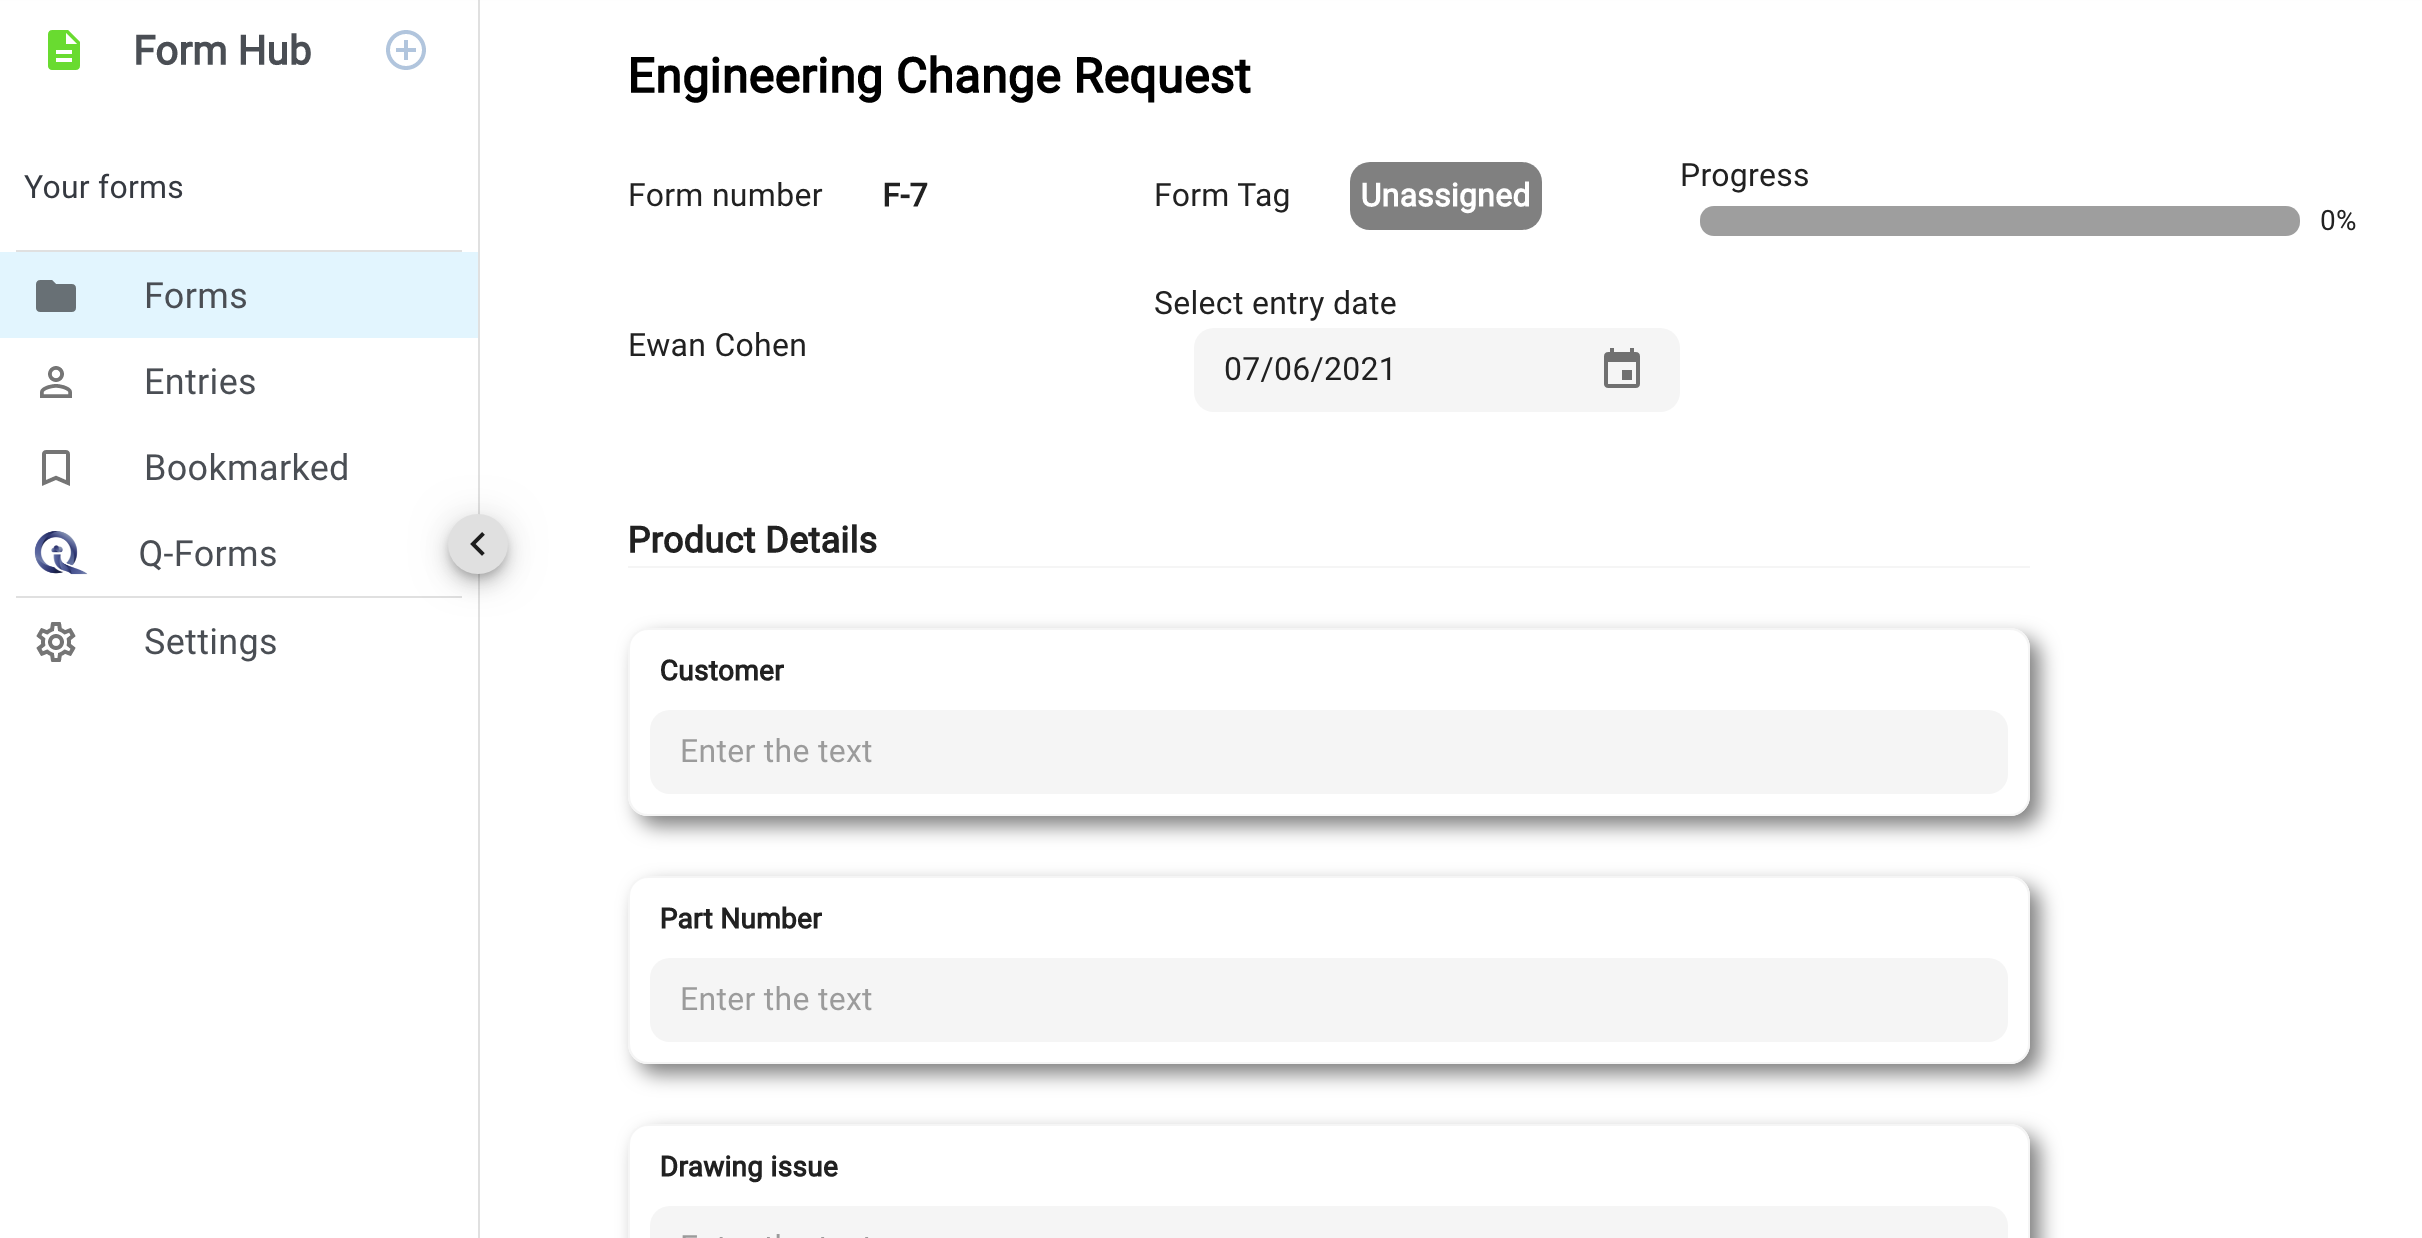
Task: Click the form progress bar
Action: coord(1999,221)
